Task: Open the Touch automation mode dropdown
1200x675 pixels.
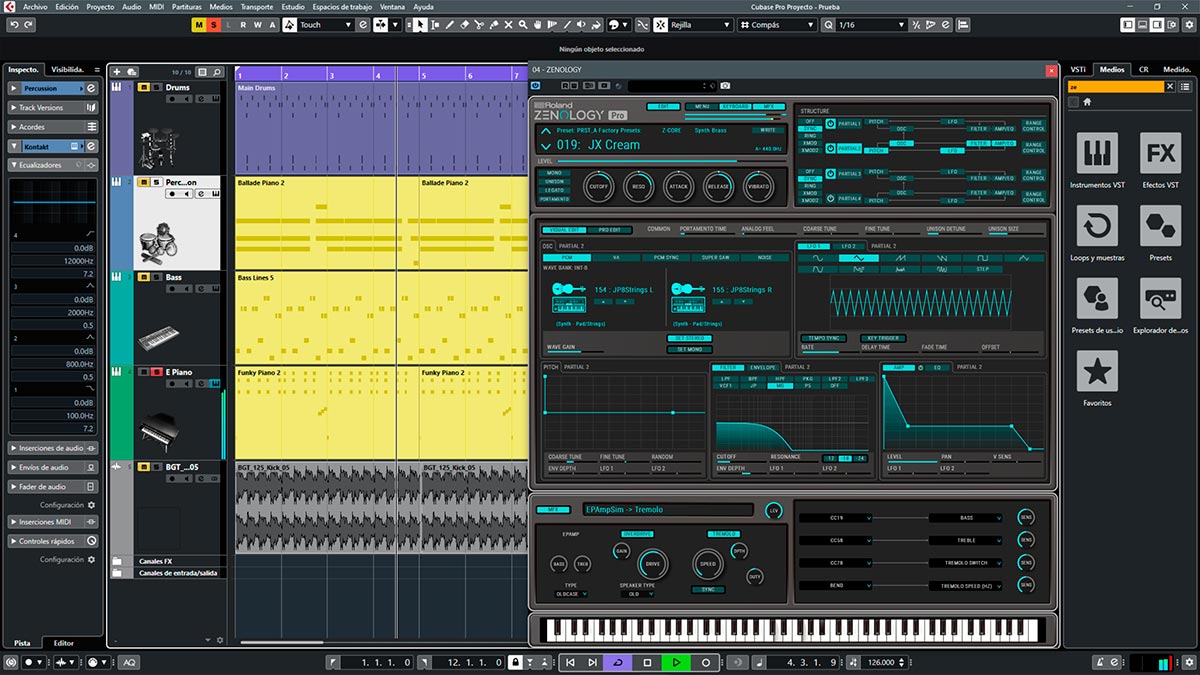Action: pos(325,25)
